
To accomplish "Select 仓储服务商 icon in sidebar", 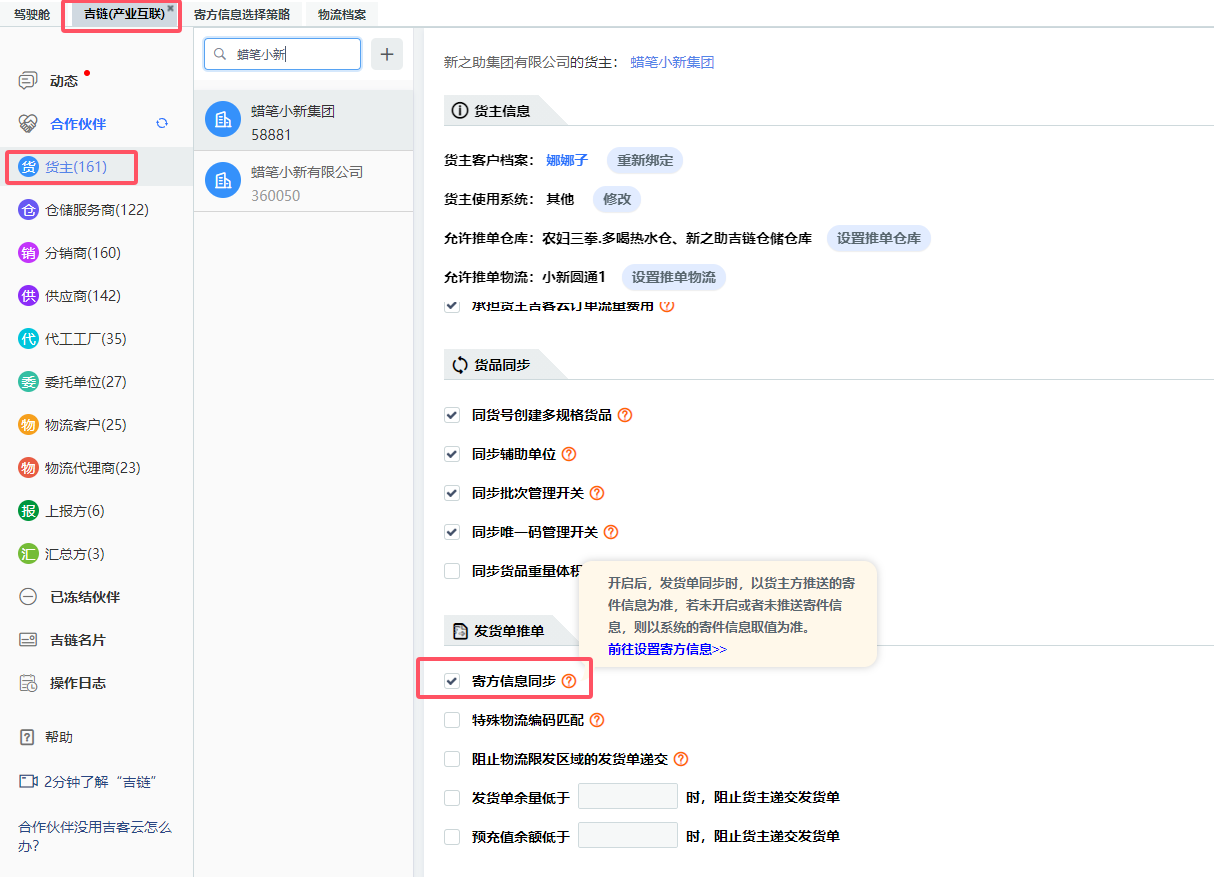I will (x=28, y=210).
